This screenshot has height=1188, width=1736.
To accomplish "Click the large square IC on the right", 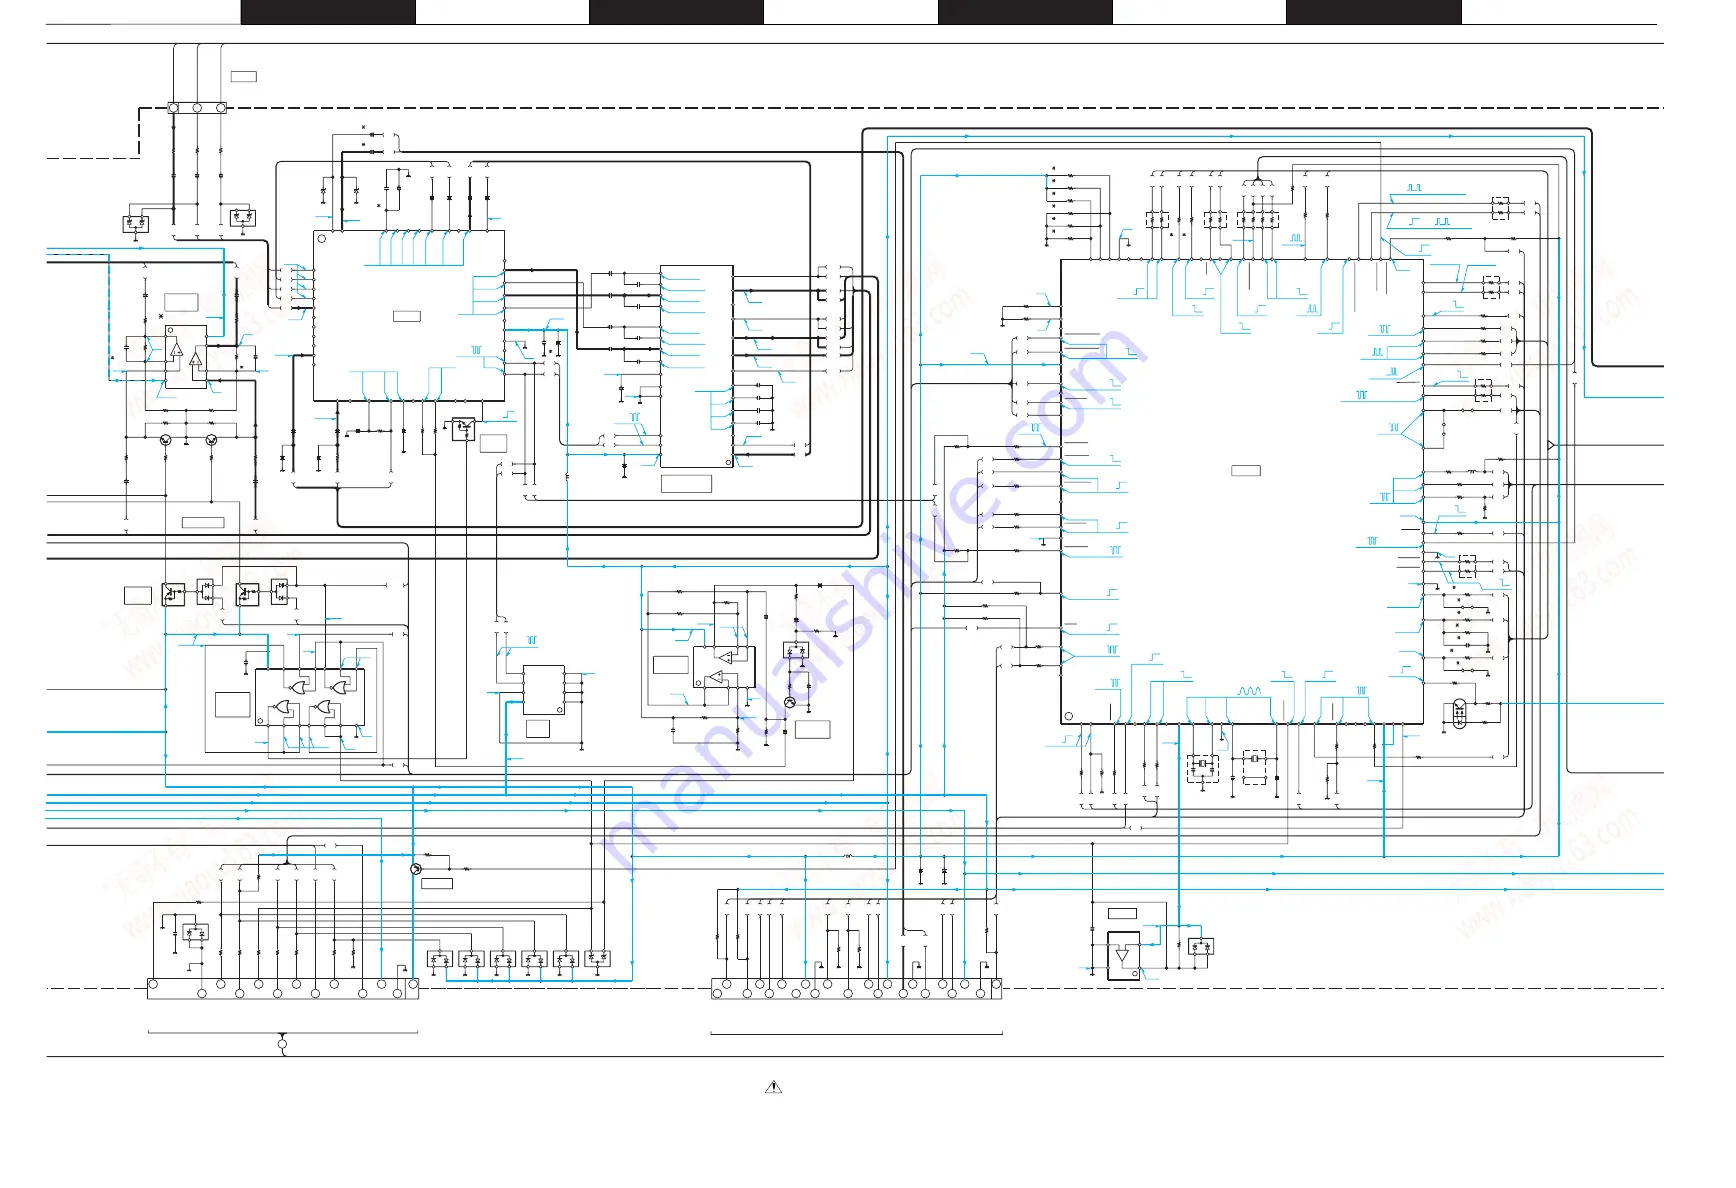I will pos(1242,492).
